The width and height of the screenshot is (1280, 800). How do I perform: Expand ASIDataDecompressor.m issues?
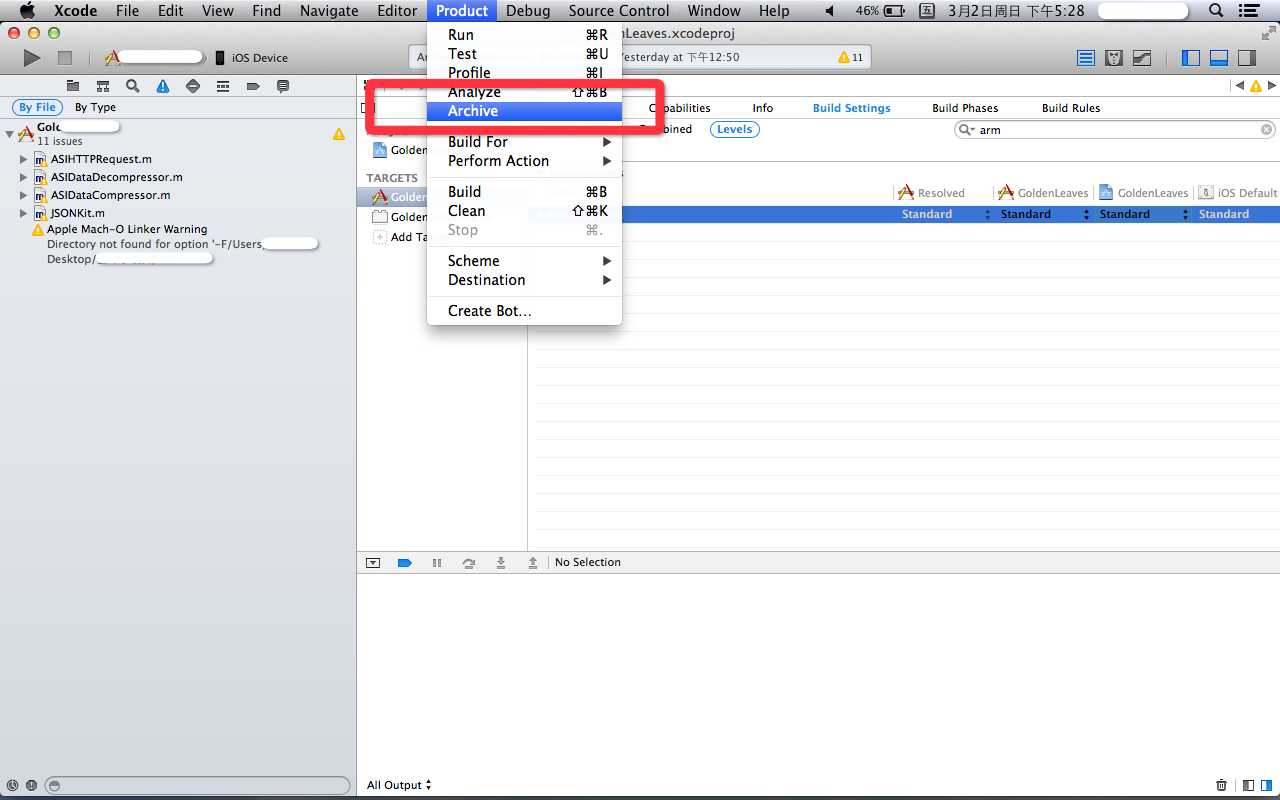pyautogui.click(x=23, y=177)
